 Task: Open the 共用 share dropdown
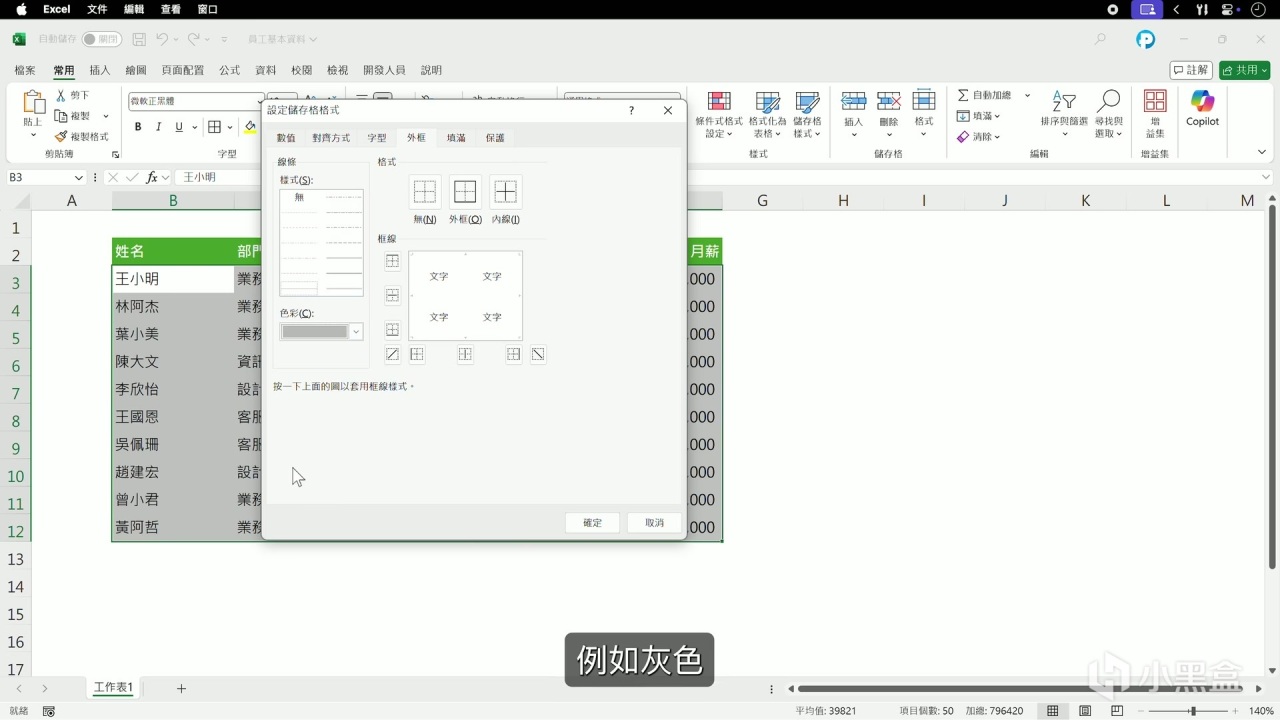click(1245, 70)
